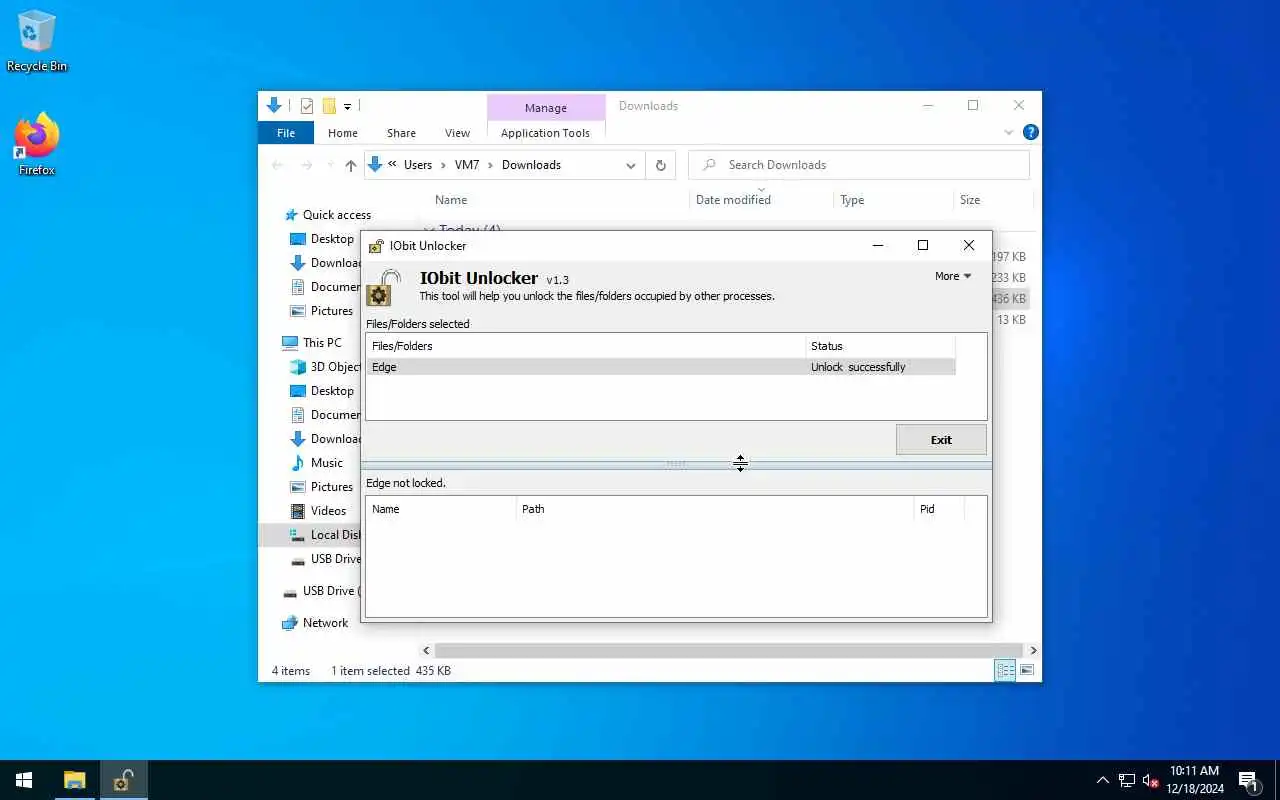Open File Explorer from the taskbar

(74, 780)
